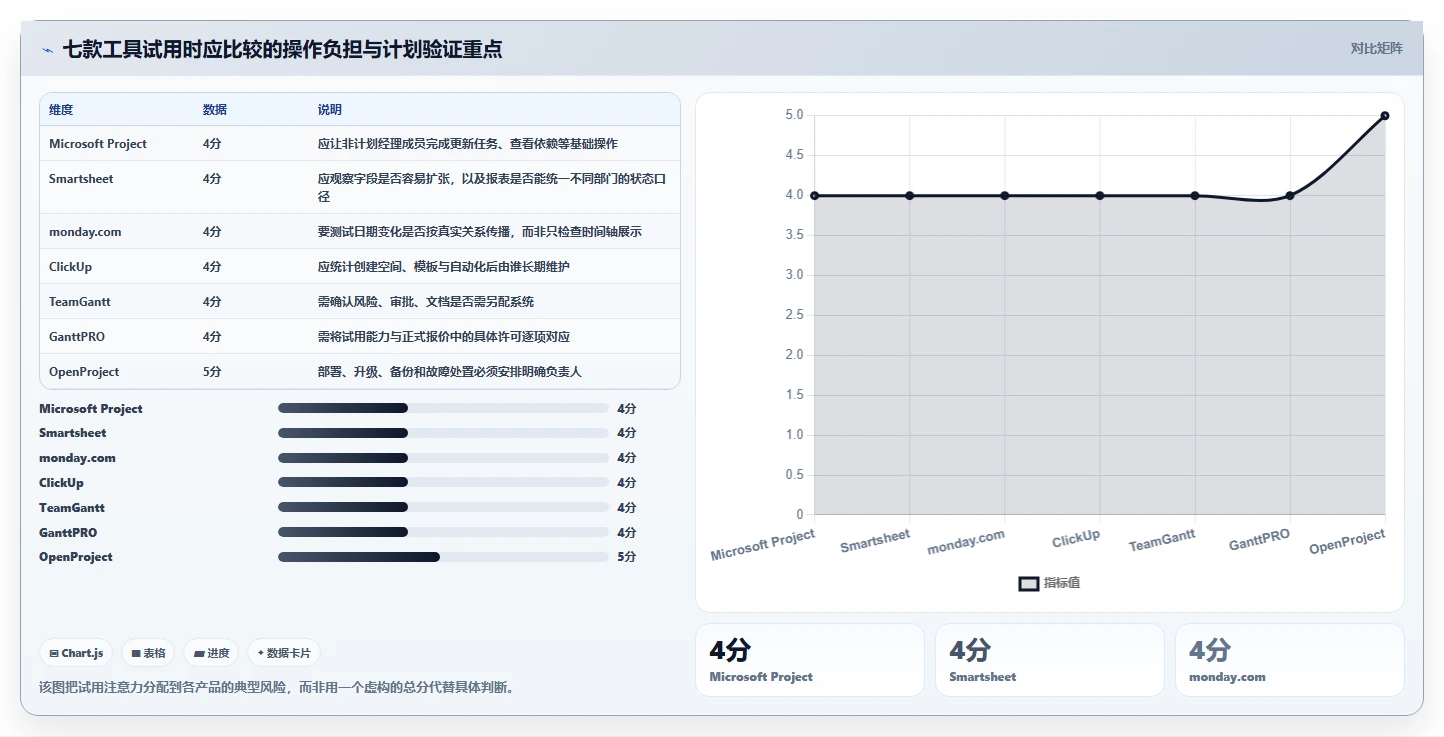Open the Microsoft Project 4分 data card

tap(810, 660)
